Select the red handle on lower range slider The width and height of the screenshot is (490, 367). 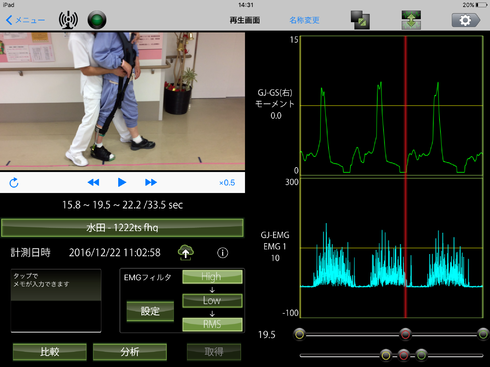pyautogui.click(x=403, y=355)
